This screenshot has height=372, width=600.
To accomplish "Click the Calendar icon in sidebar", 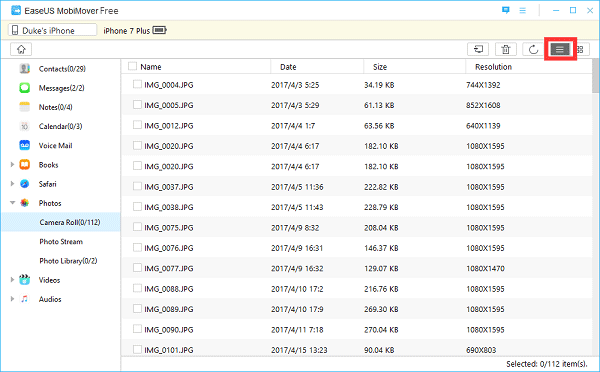I will [x=24, y=126].
